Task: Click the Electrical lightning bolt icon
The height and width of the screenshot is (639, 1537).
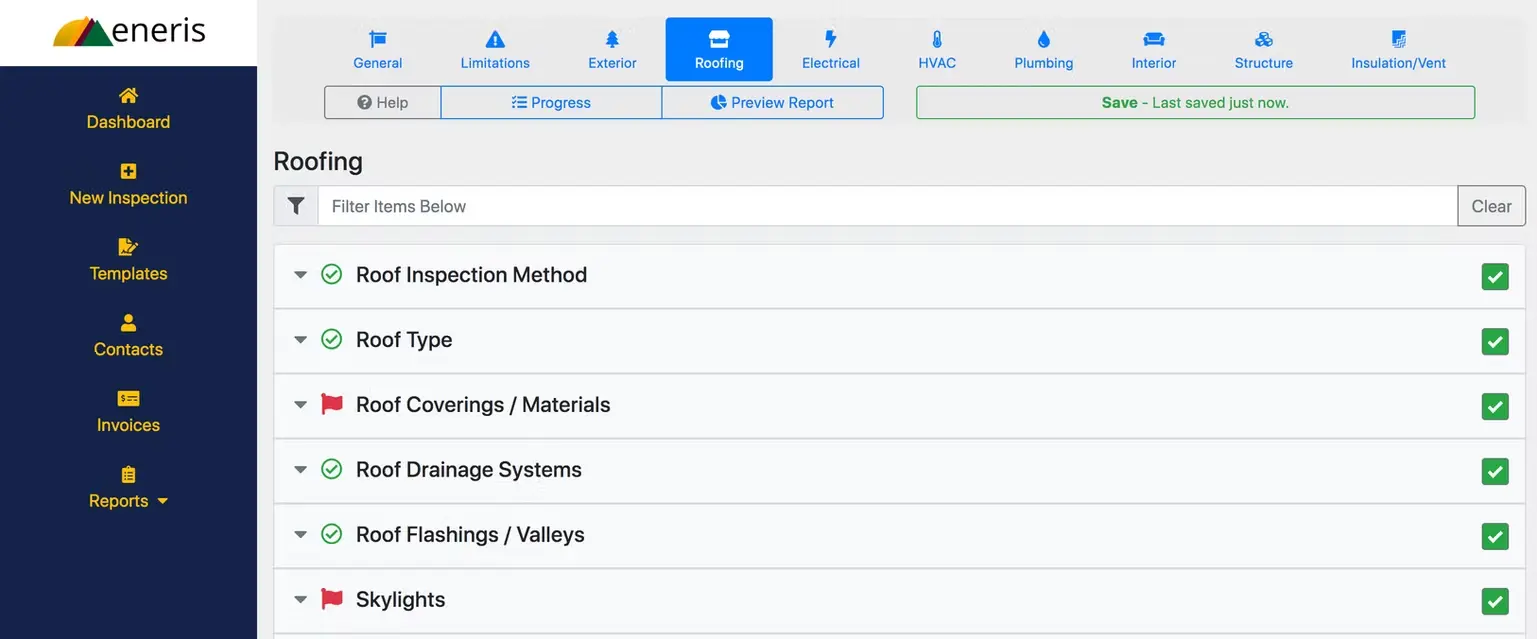Action: [830, 39]
